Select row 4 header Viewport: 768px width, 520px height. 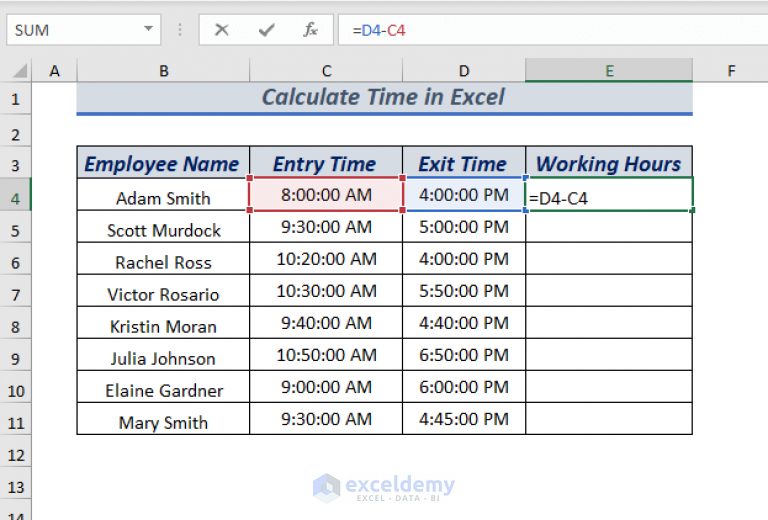click(x=15, y=198)
